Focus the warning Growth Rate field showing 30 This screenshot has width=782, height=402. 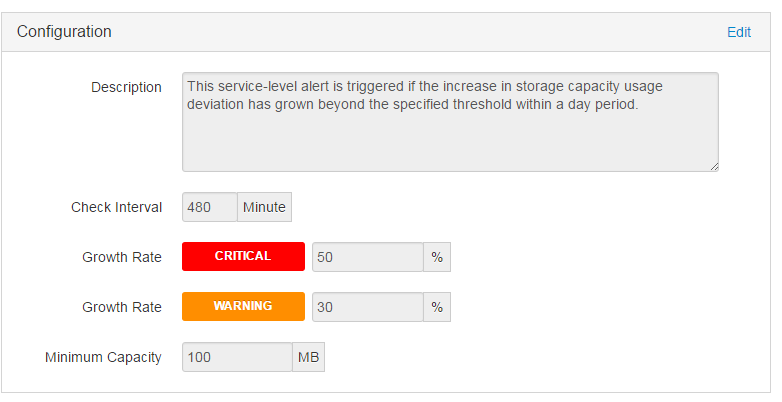(367, 307)
